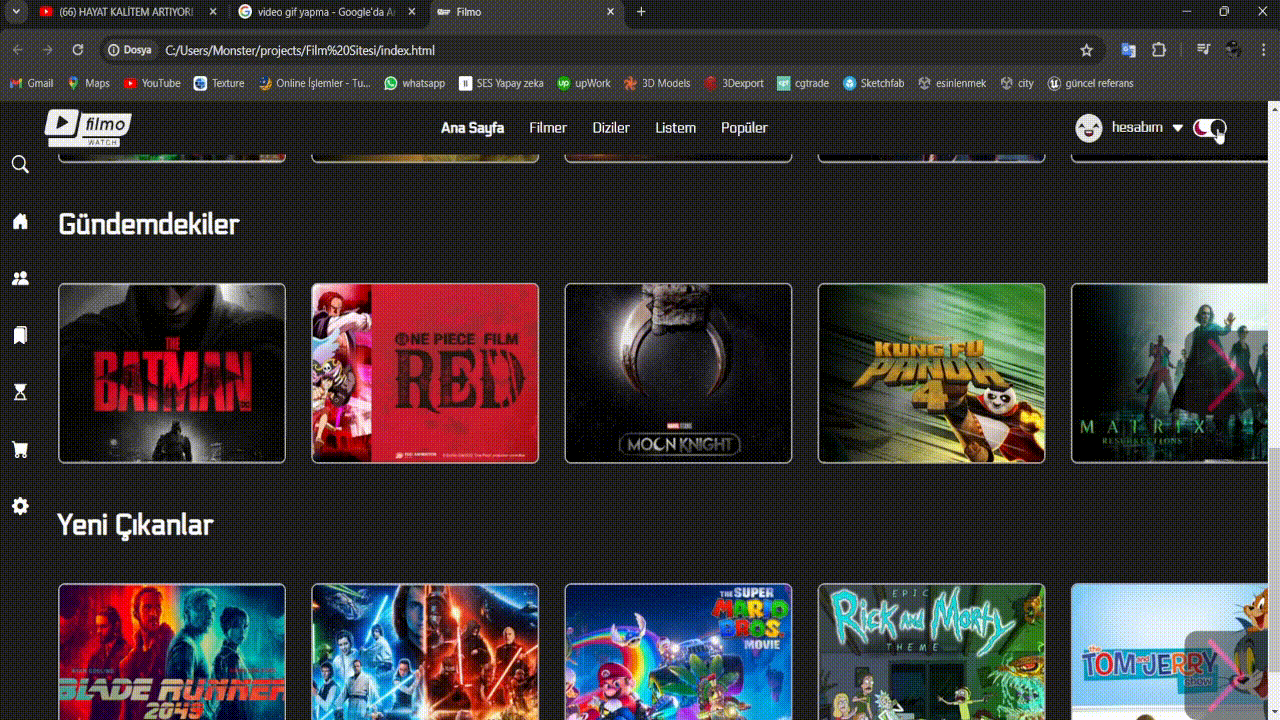Open the media control icon in toolbar
The height and width of the screenshot is (720, 1280).
pyautogui.click(x=1203, y=50)
